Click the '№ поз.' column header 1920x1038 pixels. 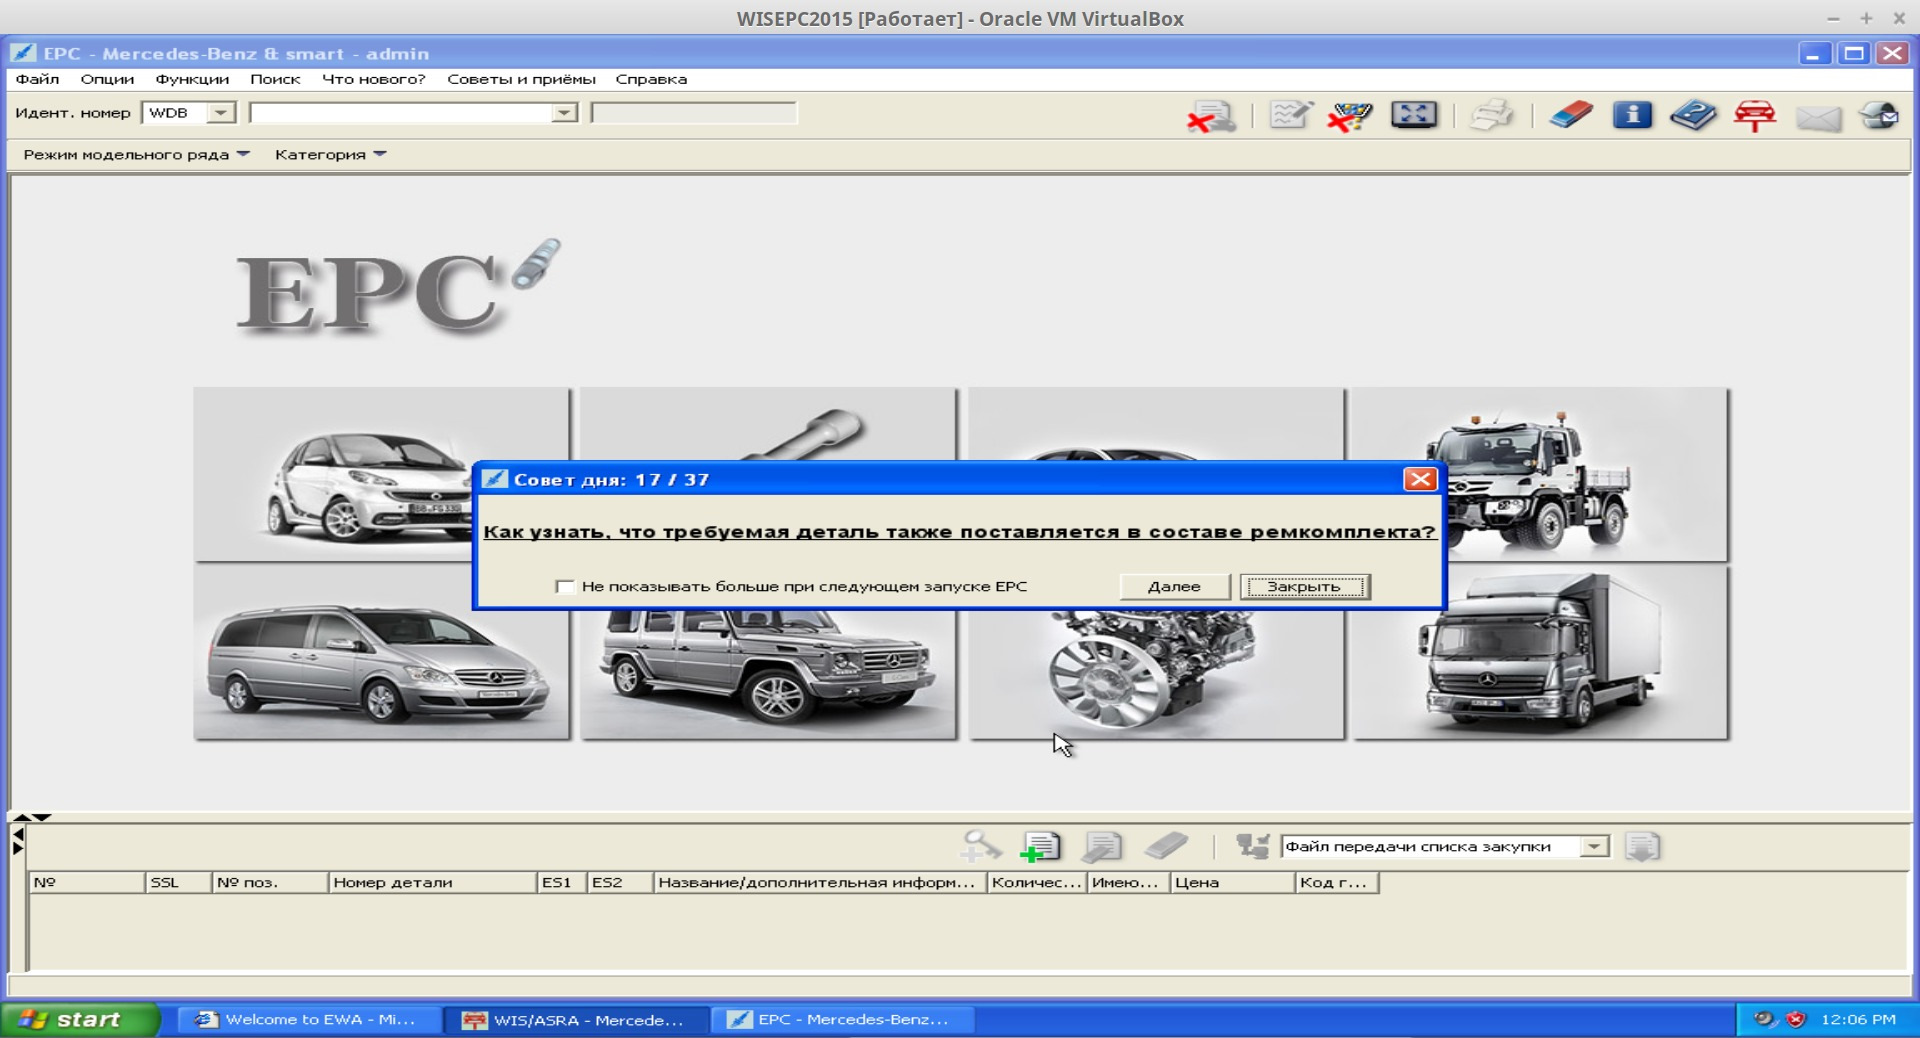[270, 883]
